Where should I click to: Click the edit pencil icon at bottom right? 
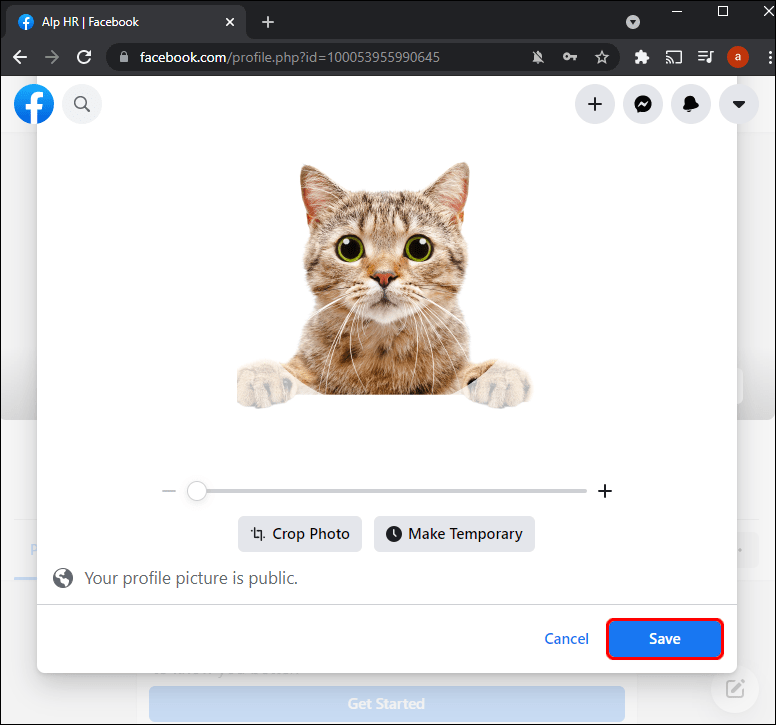click(x=735, y=689)
